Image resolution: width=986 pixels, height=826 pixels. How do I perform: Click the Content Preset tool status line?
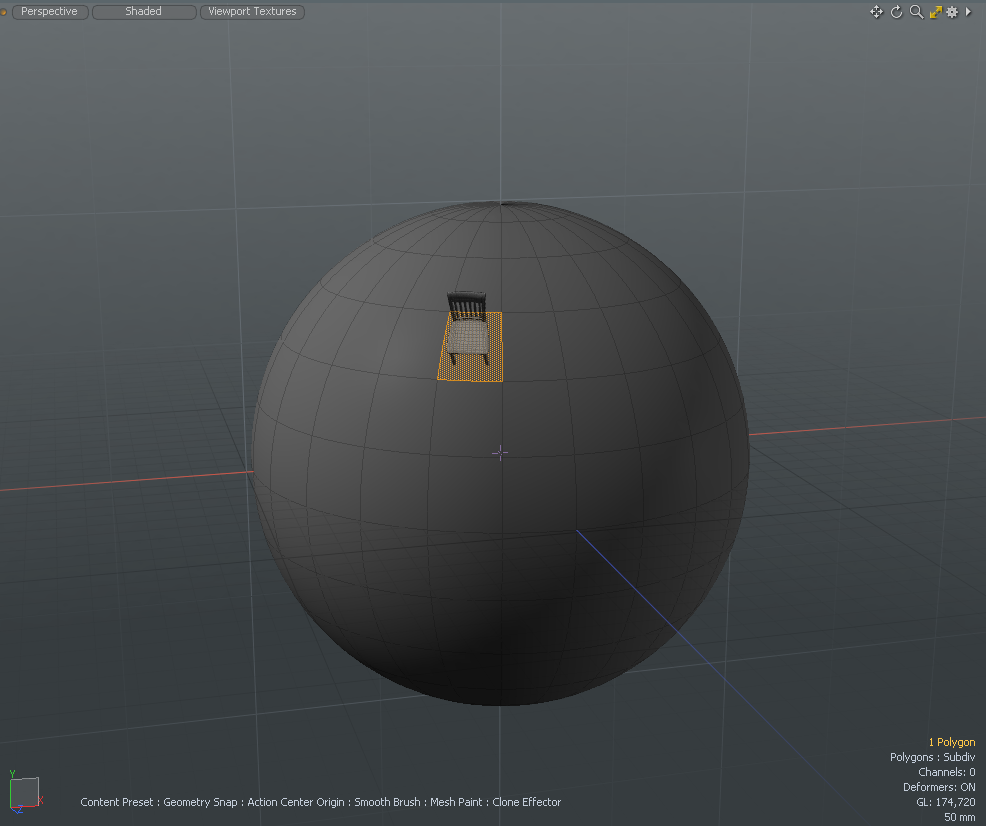tap(320, 802)
